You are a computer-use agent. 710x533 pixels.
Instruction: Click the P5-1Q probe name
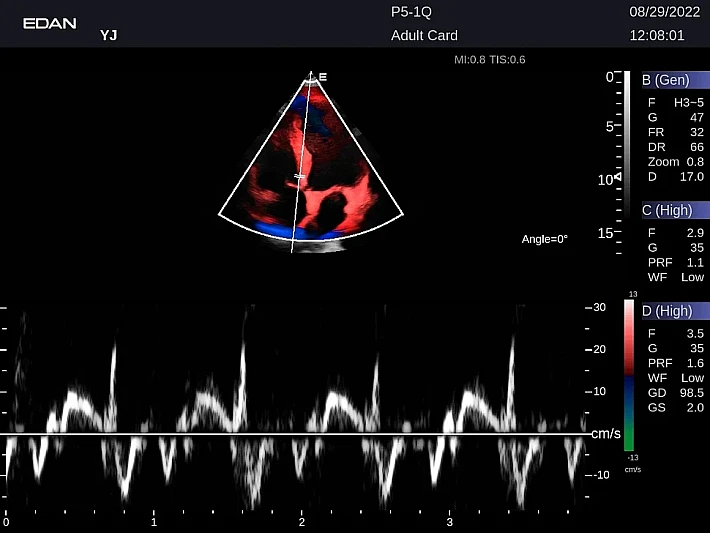[412, 12]
